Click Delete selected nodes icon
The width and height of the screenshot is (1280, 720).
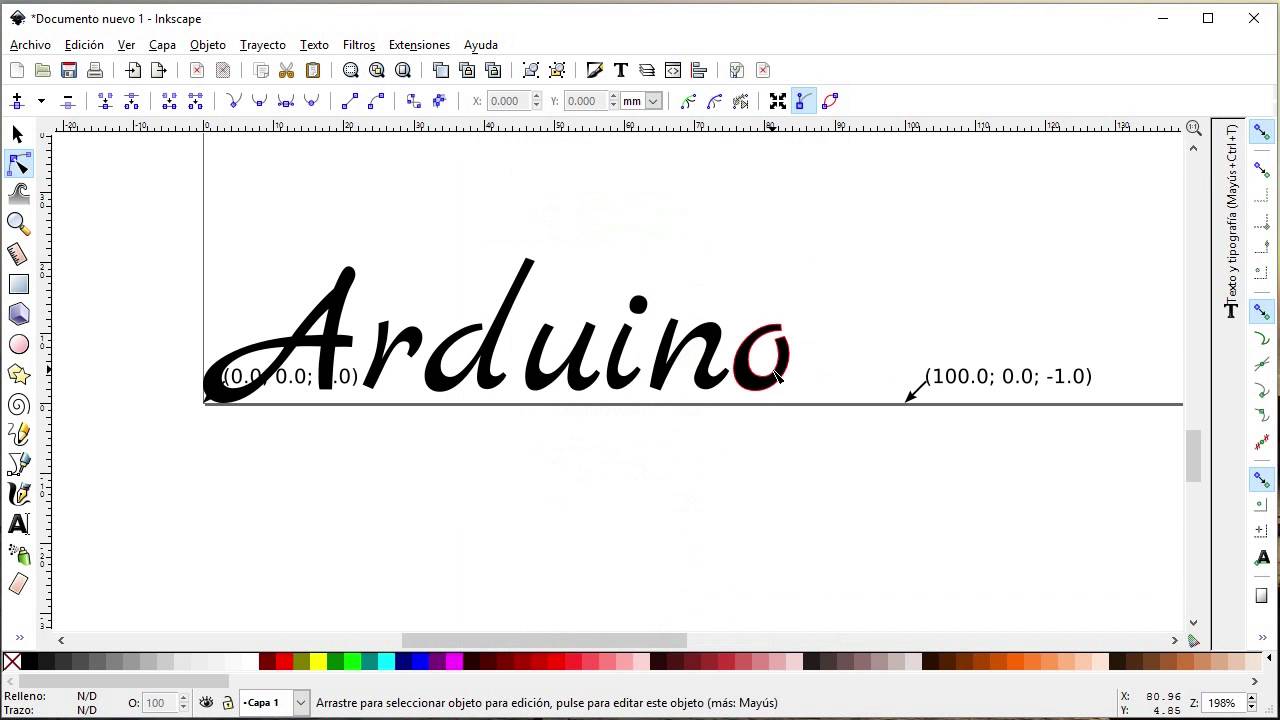[x=68, y=101]
